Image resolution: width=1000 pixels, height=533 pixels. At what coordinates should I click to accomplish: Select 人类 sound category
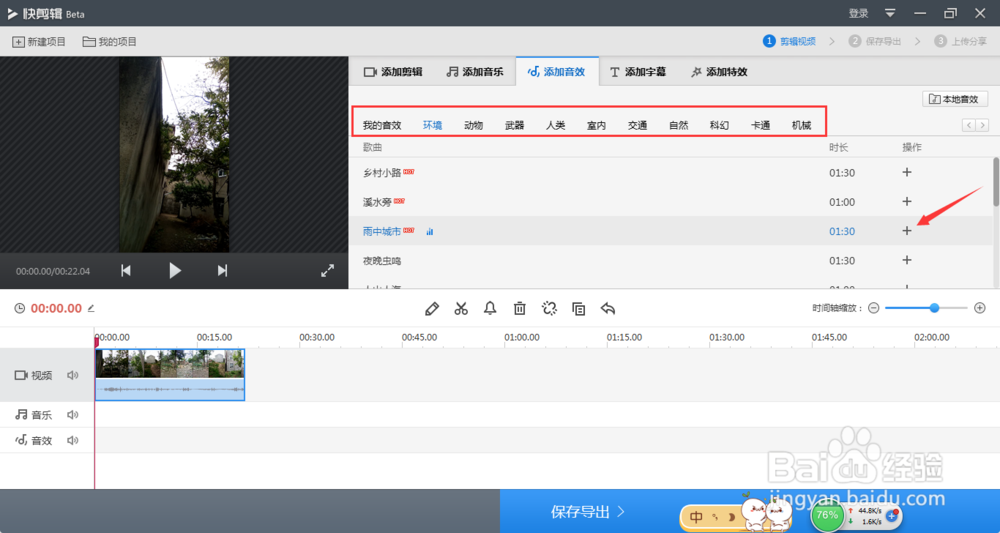[555, 126]
